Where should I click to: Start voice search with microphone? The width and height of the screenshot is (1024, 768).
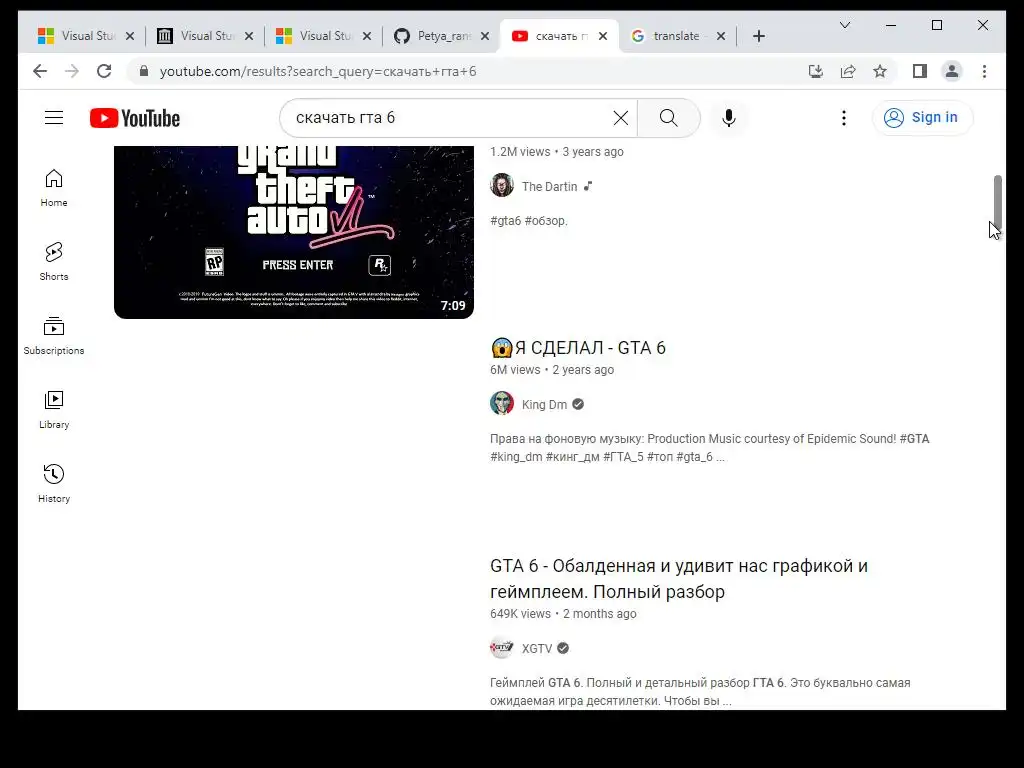click(x=729, y=118)
